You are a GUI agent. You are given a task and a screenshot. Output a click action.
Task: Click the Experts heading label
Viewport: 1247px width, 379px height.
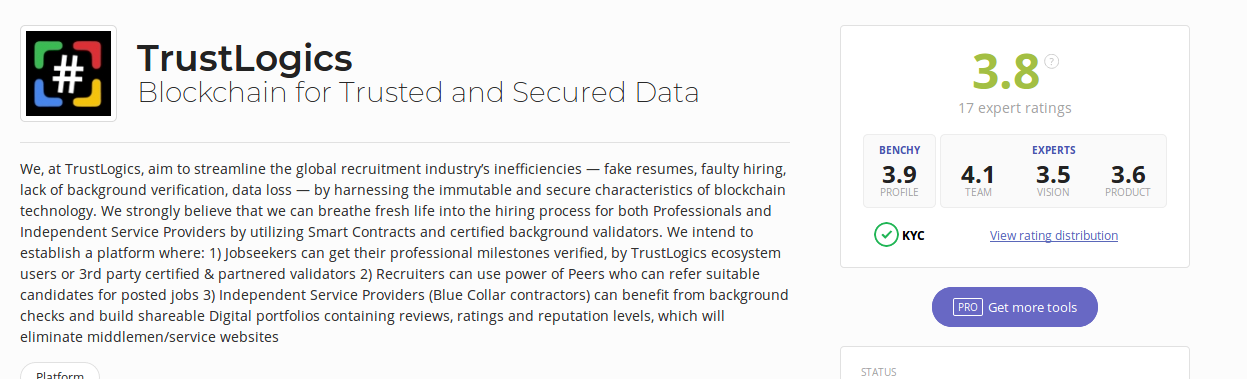pyautogui.click(x=1053, y=150)
